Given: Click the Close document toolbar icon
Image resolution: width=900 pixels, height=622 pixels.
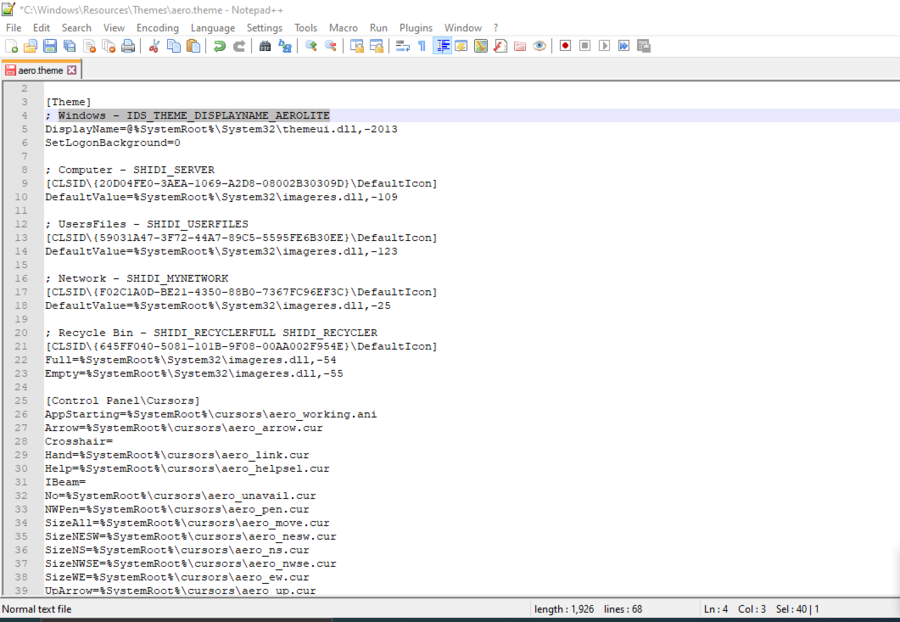Looking at the screenshot, I should (x=90, y=46).
